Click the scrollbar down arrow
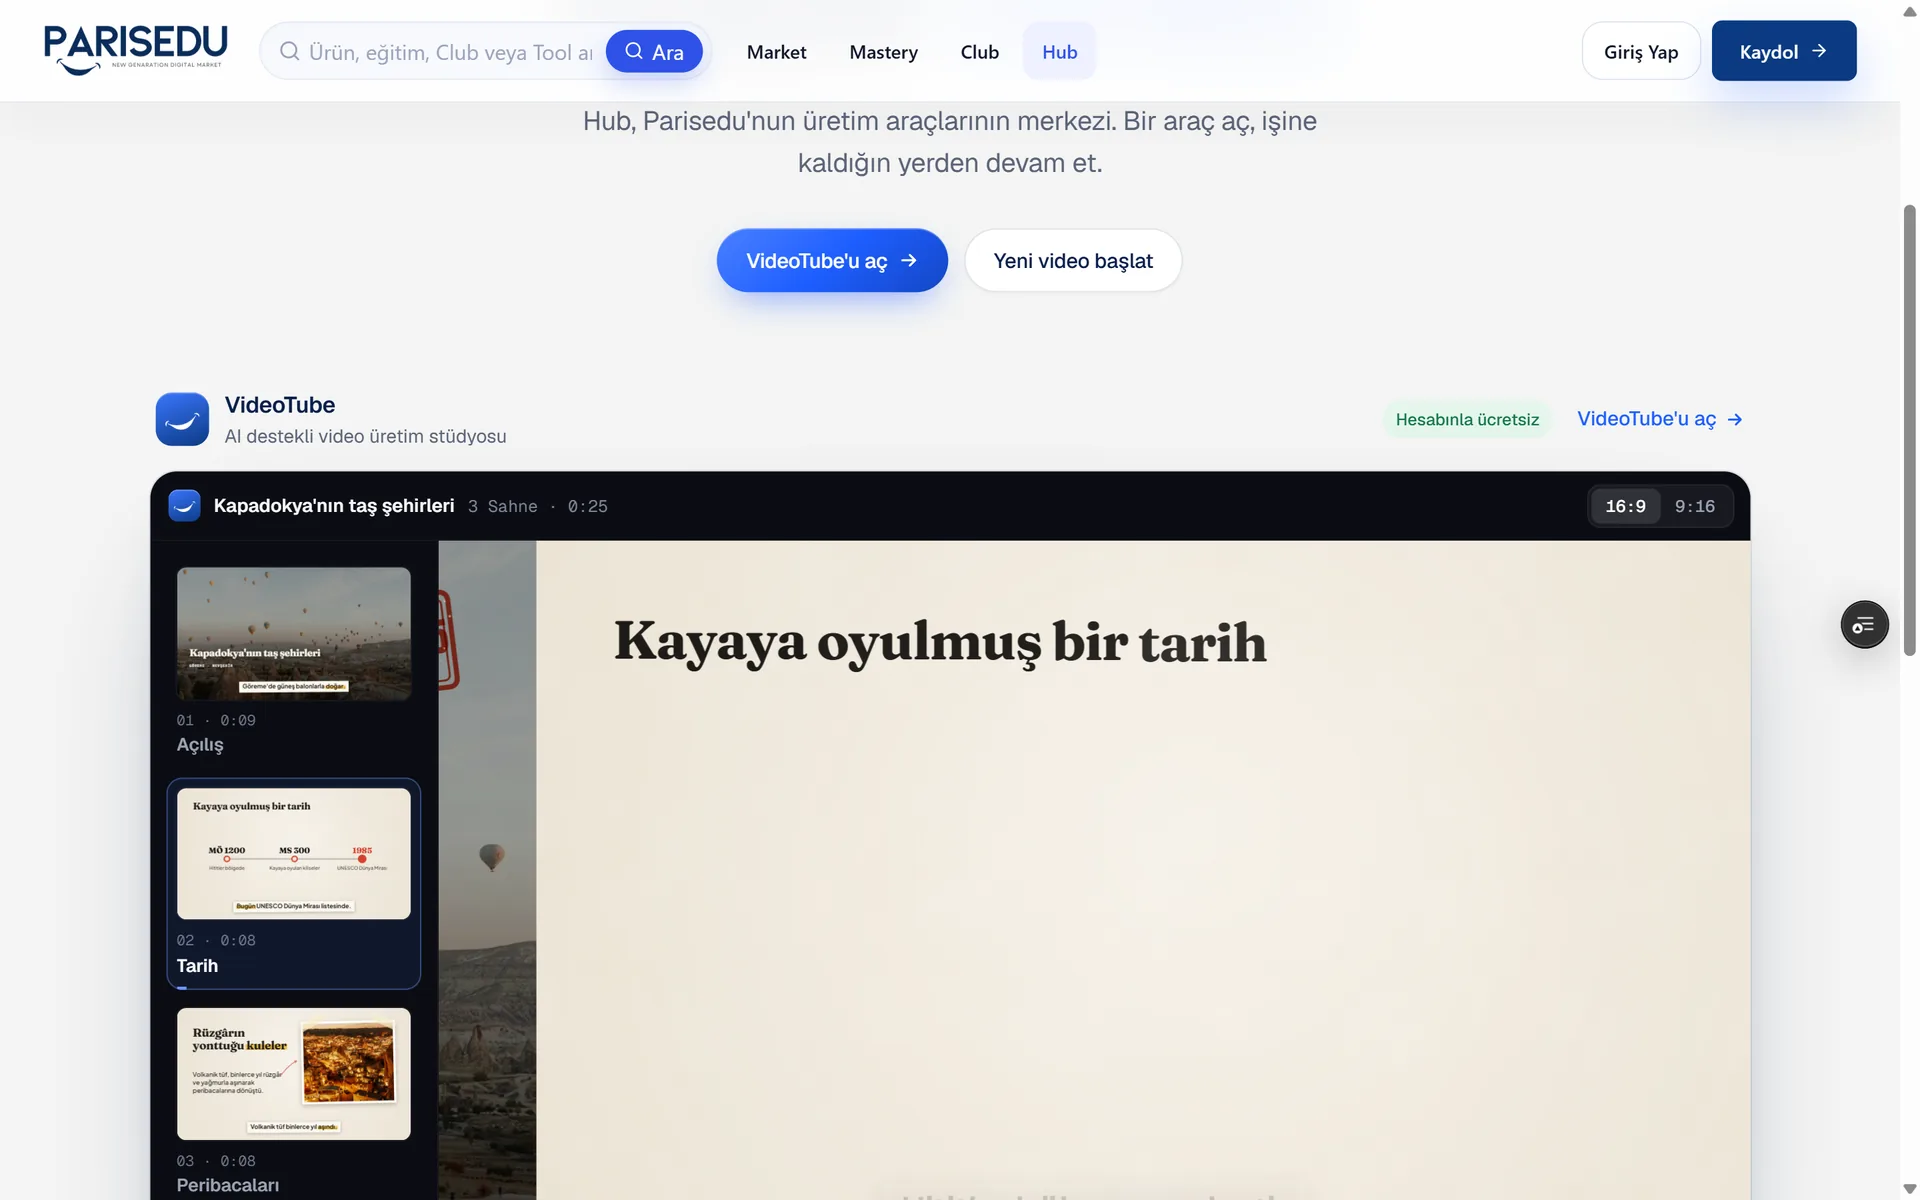The width and height of the screenshot is (1920, 1200). point(1909,1189)
